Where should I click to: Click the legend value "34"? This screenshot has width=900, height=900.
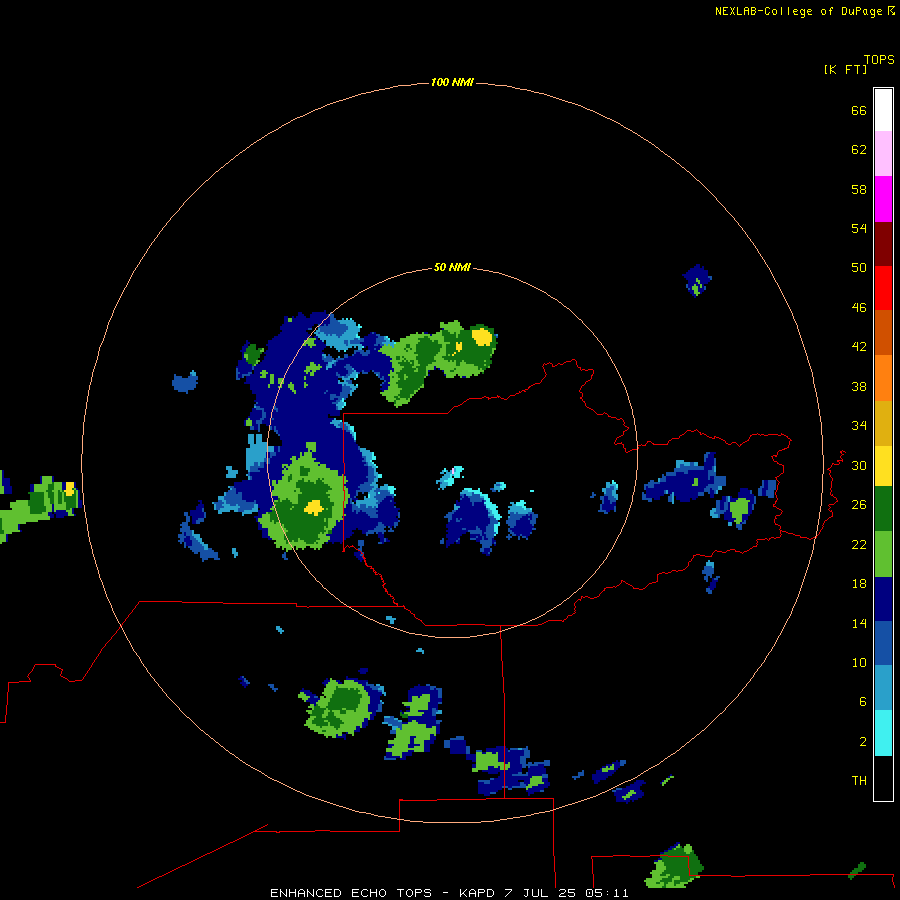click(859, 426)
